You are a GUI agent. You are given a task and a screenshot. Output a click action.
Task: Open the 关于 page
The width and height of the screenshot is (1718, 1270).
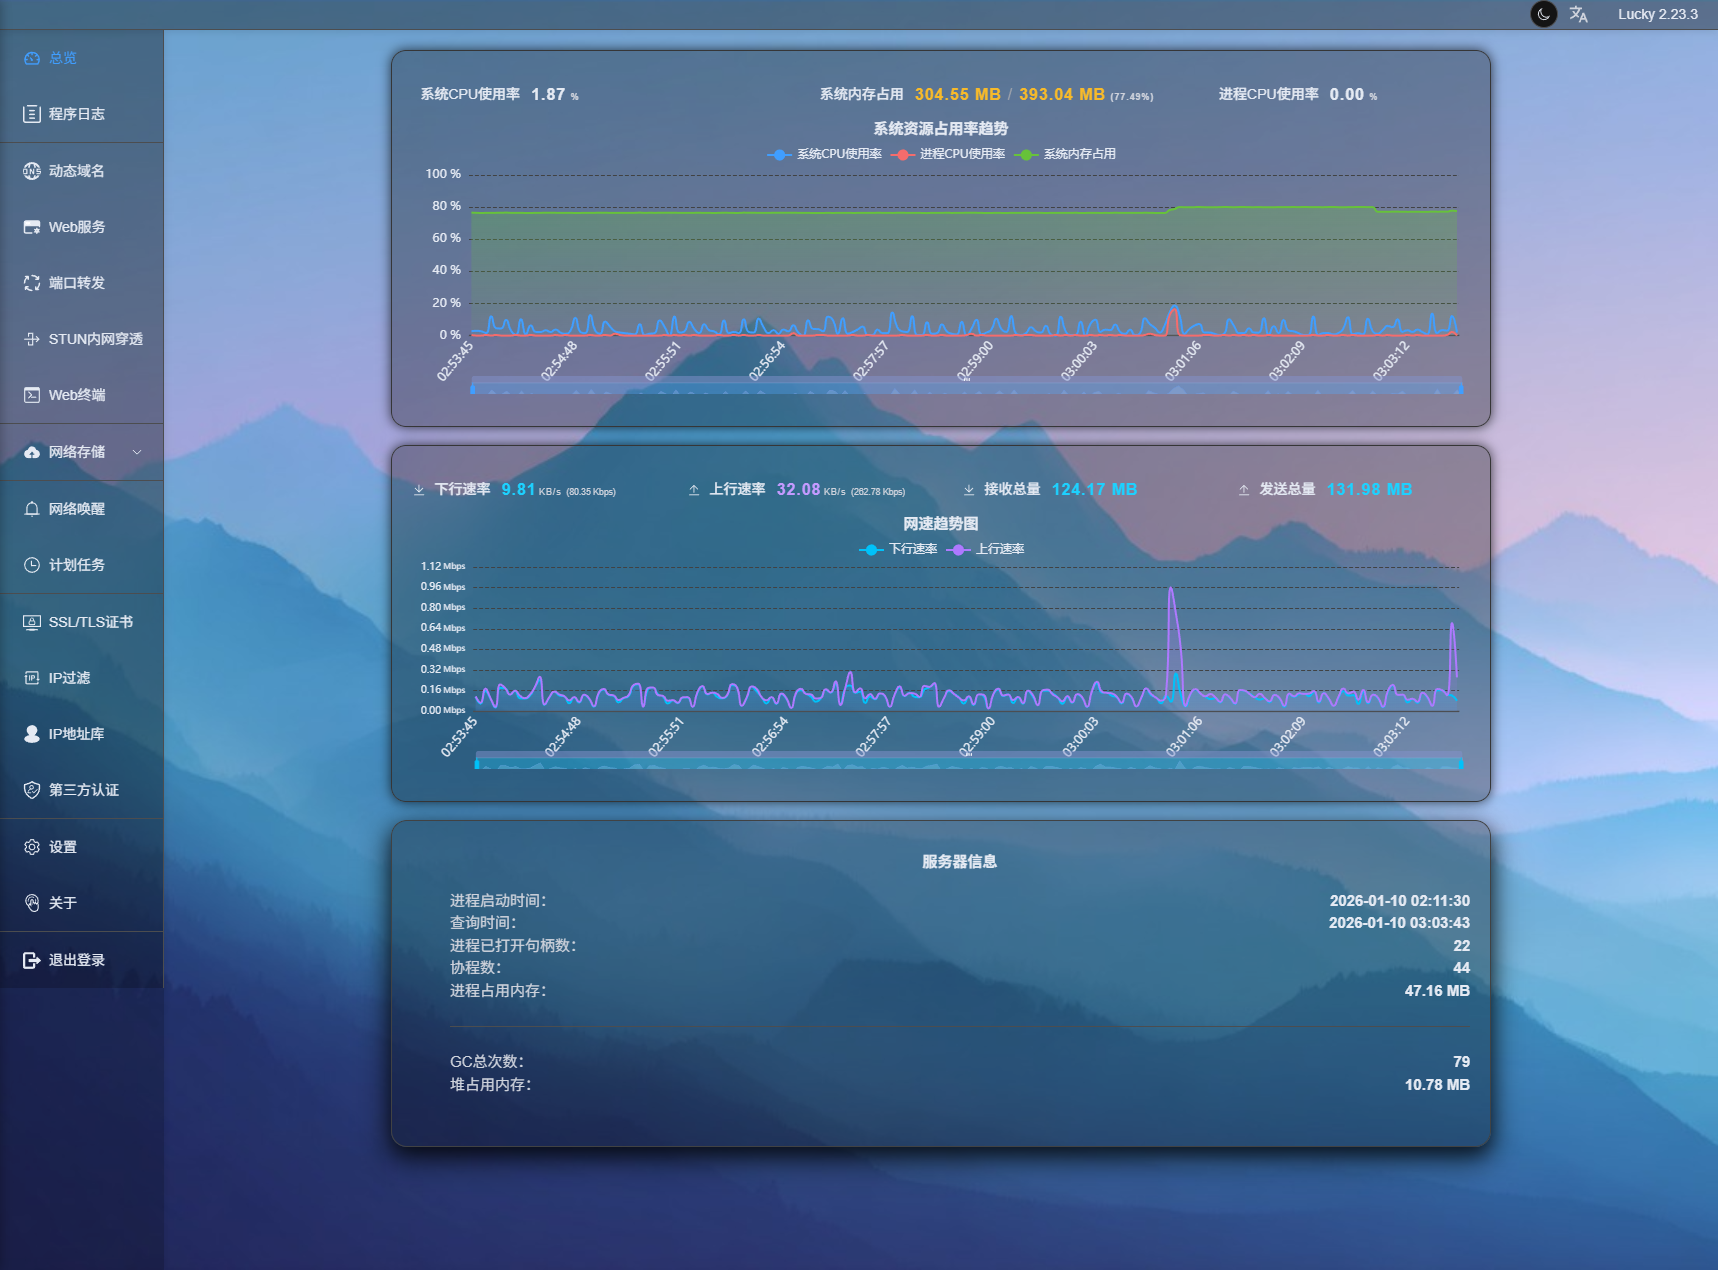pos(62,902)
